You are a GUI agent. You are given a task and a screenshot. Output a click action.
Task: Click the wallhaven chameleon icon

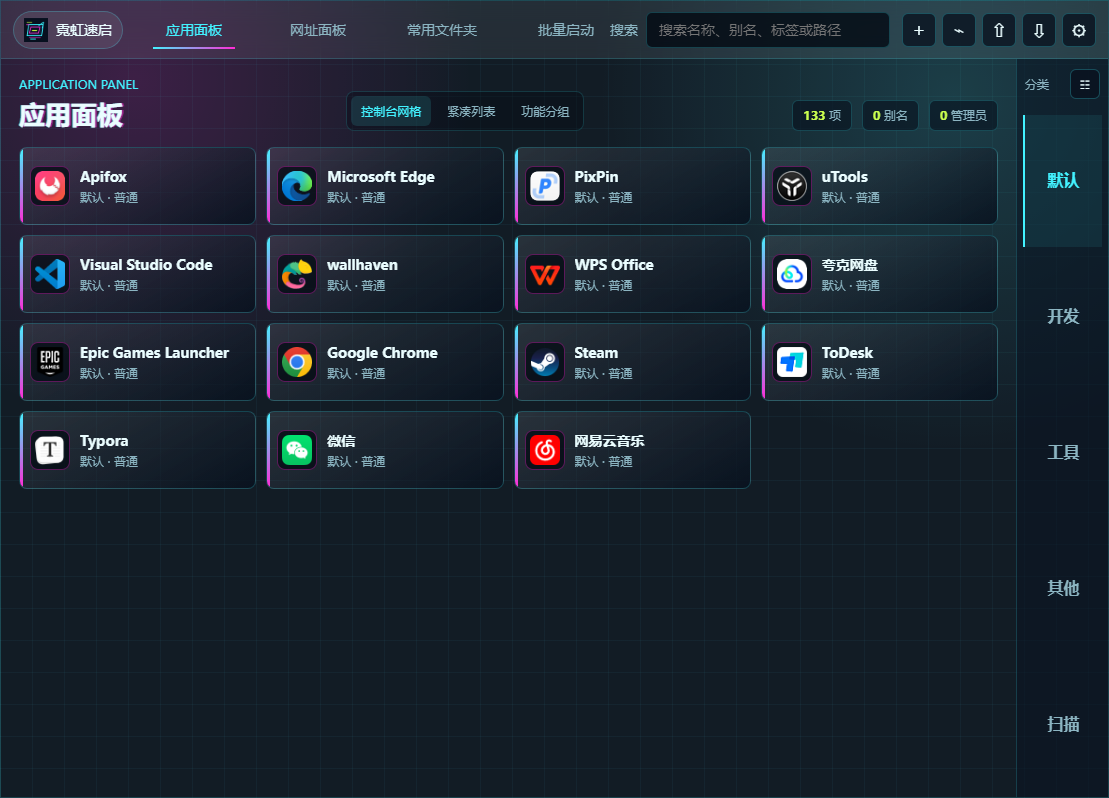(297, 274)
